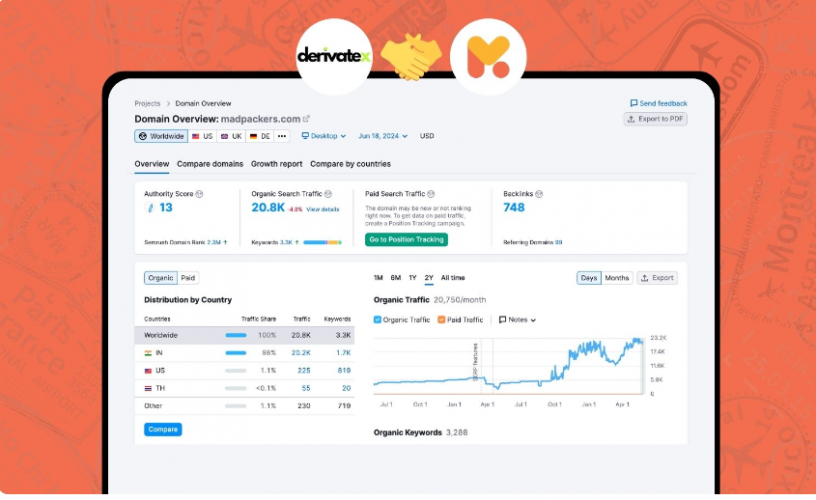Click Projects breadcrumb link
This screenshot has height=500, width=816.
pyautogui.click(x=147, y=103)
